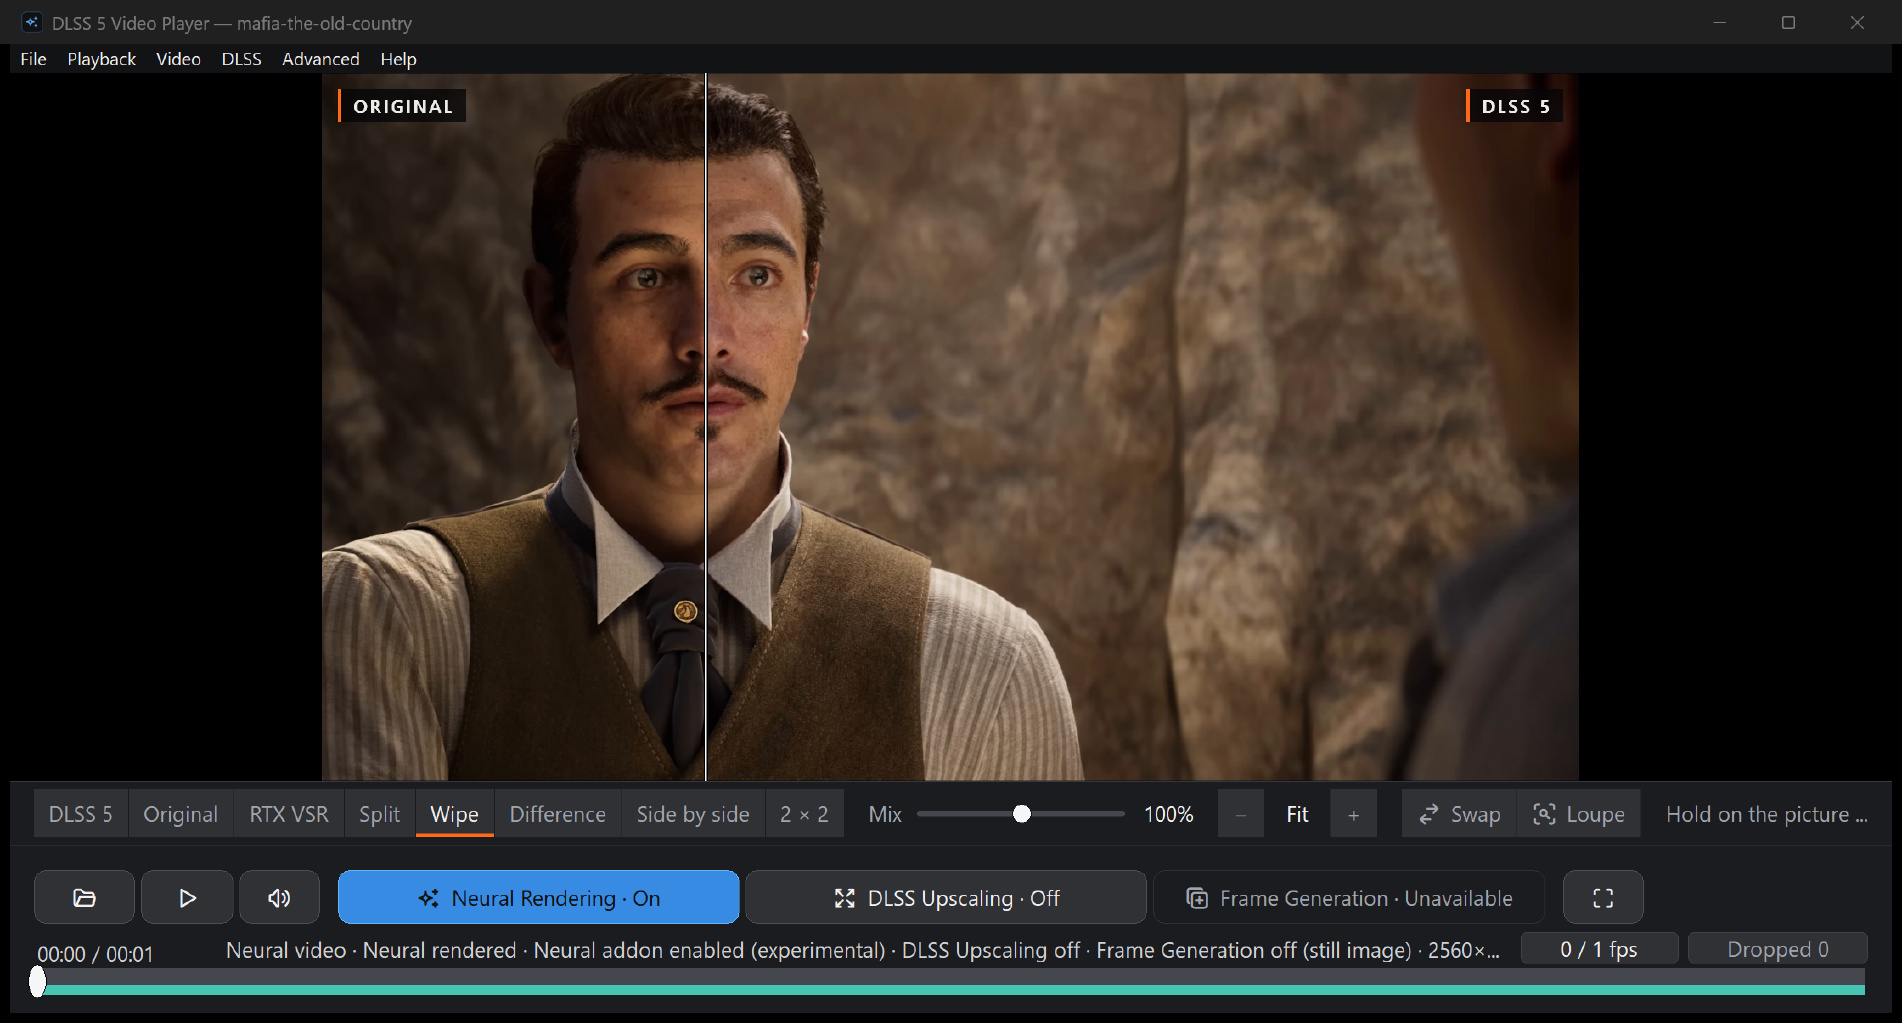The image size is (1902, 1023).
Task: Click the Neural video status text
Action: (x=862, y=950)
